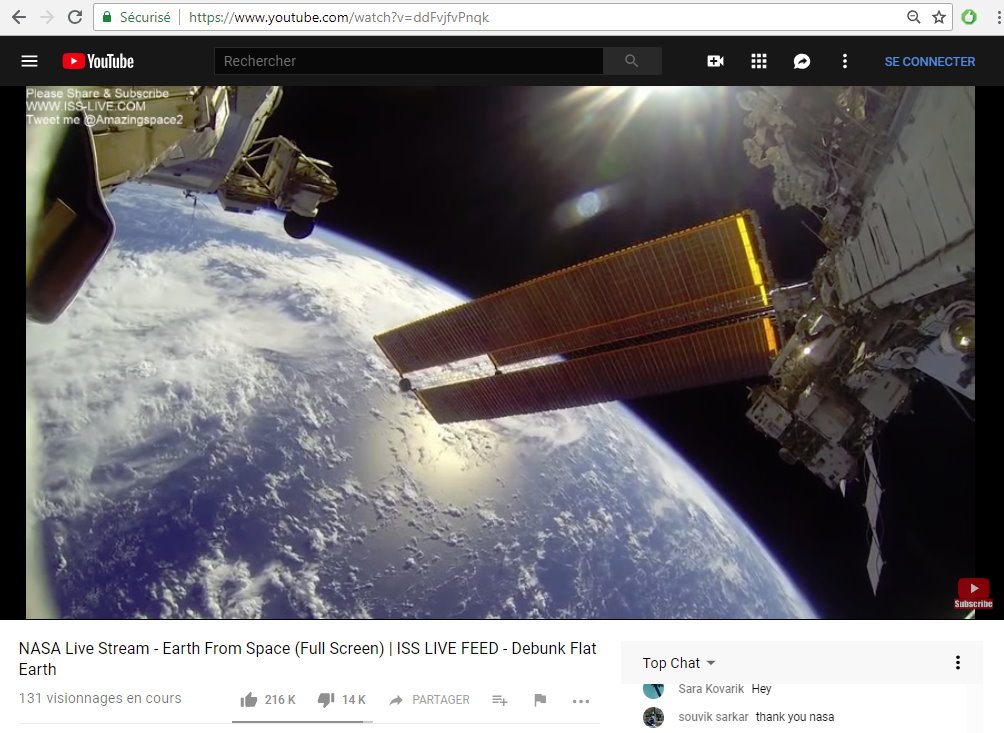Image resolution: width=1004 pixels, height=733 pixels.
Task: Open the messages share bubble icon
Action: 802,61
